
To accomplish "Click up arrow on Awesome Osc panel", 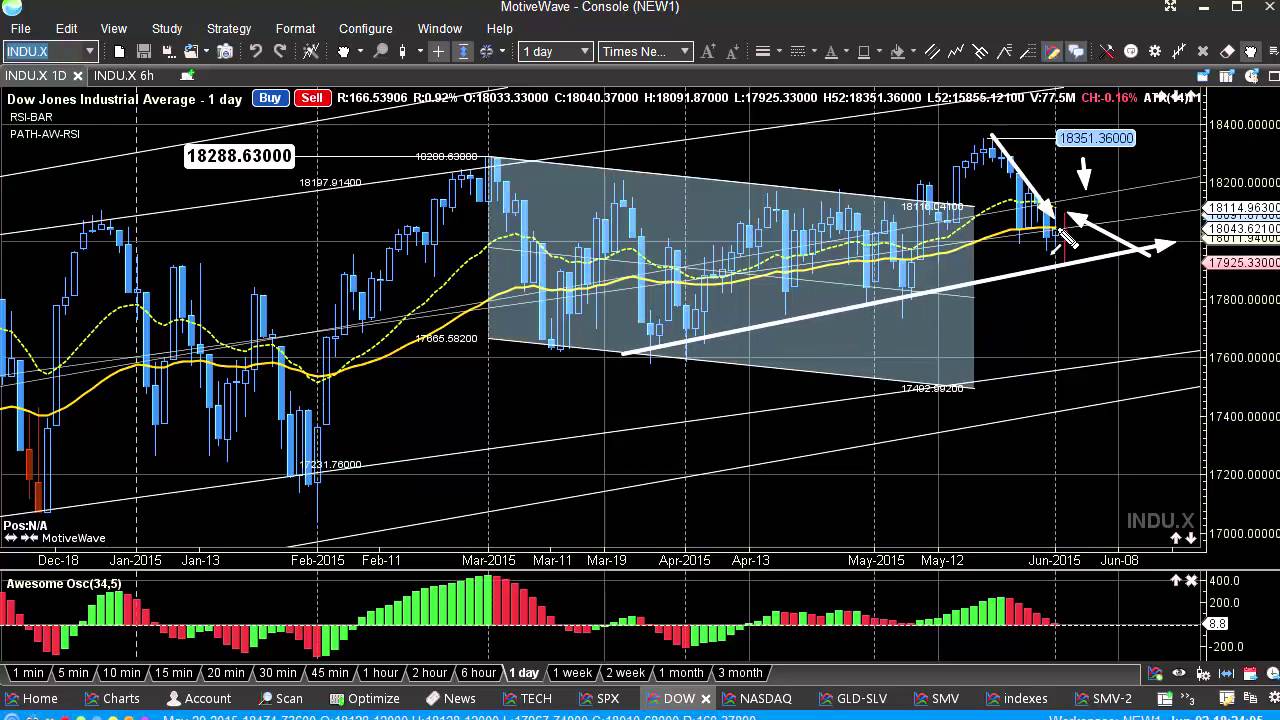I will click(x=1176, y=581).
